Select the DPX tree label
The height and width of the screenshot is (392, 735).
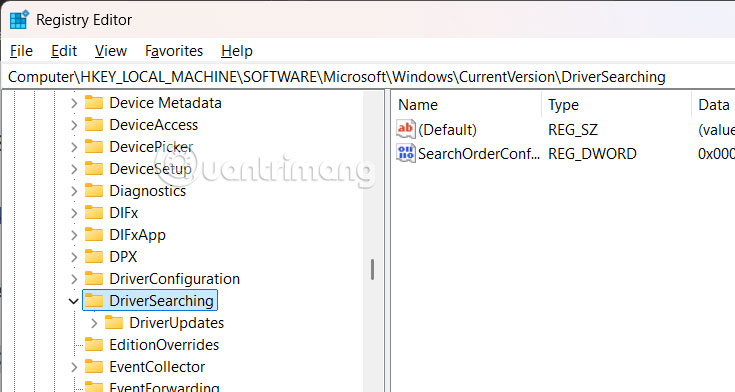[x=123, y=257]
